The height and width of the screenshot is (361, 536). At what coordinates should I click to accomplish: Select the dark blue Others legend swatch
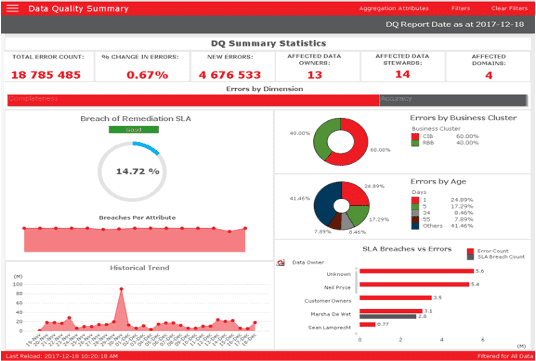point(415,226)
